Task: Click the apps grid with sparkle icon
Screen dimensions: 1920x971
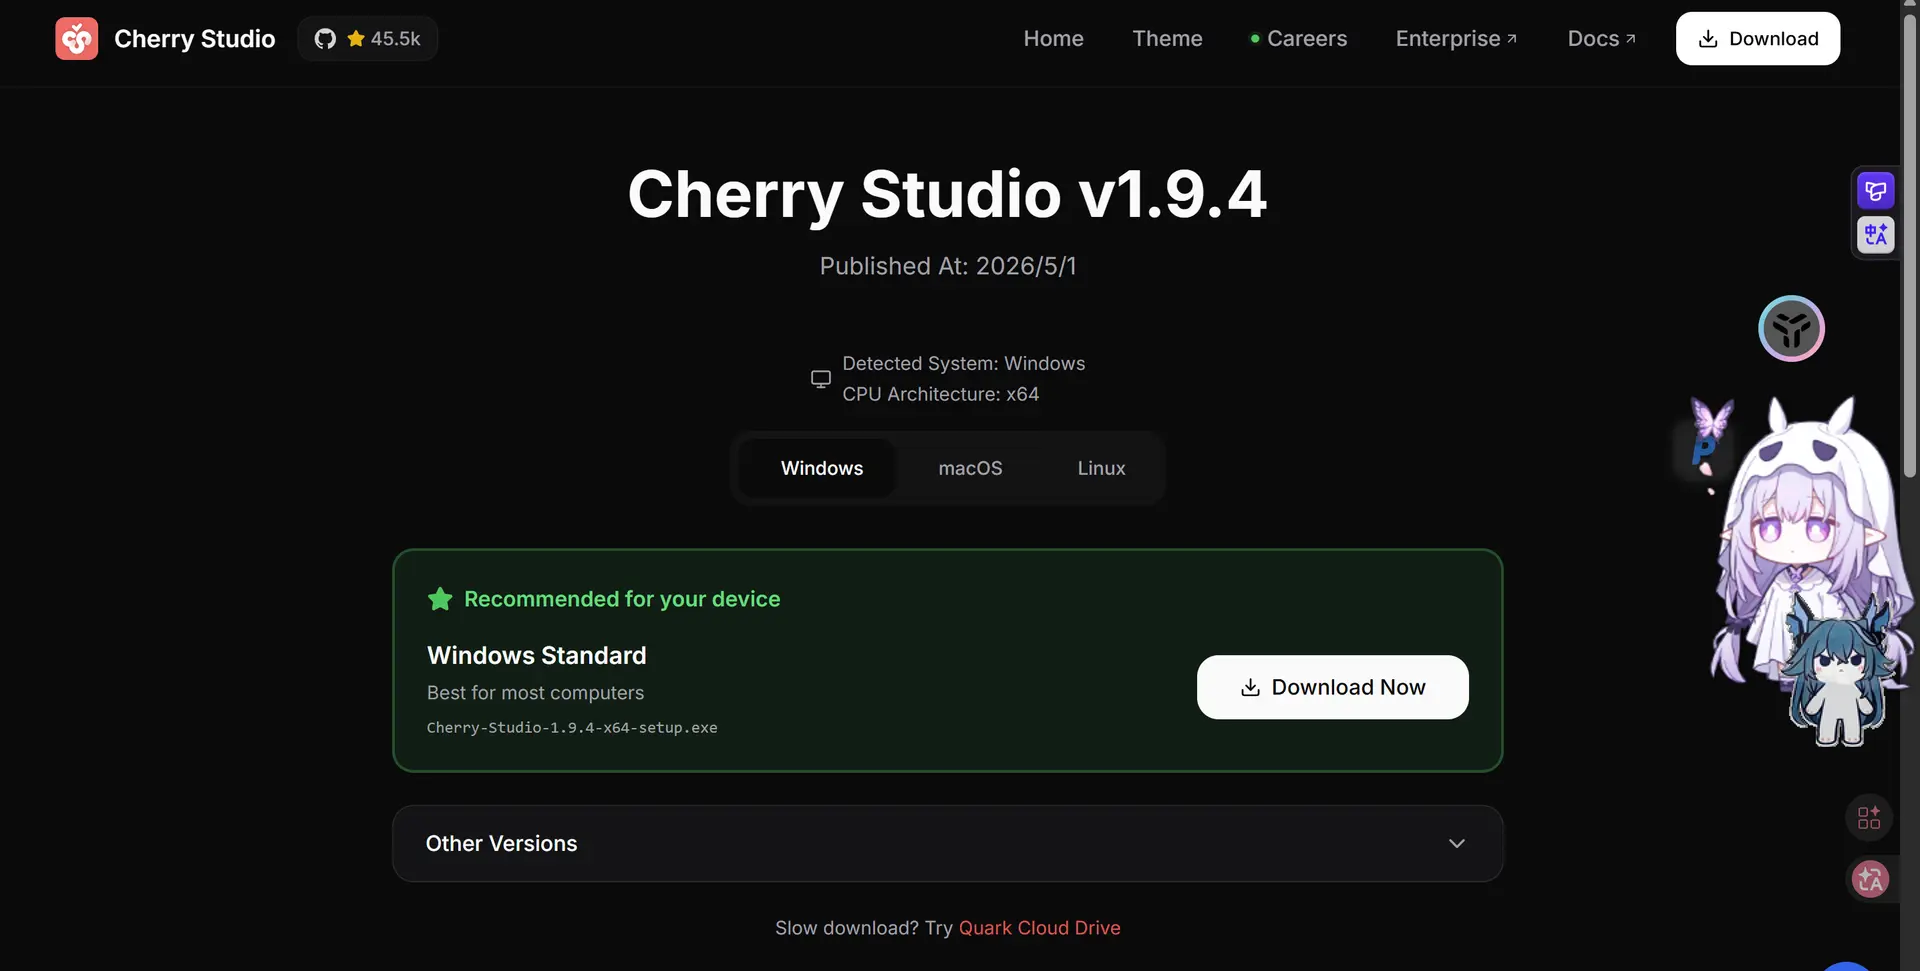Action: tap(1869, 818)
